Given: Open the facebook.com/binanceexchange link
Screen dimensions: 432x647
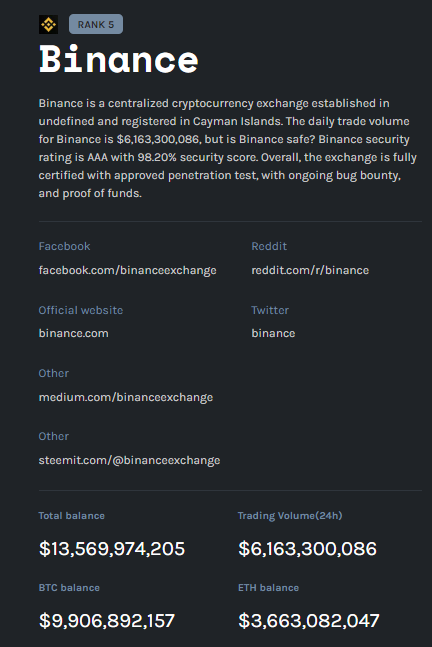Looking at the screenshot, I should coord(127,270).
